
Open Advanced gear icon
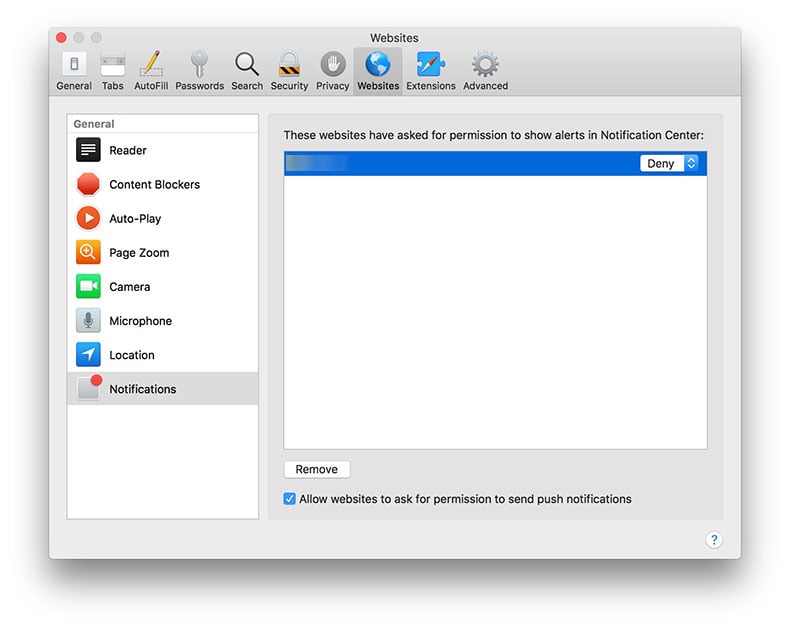pyautogui.click(x=485, y=64)
